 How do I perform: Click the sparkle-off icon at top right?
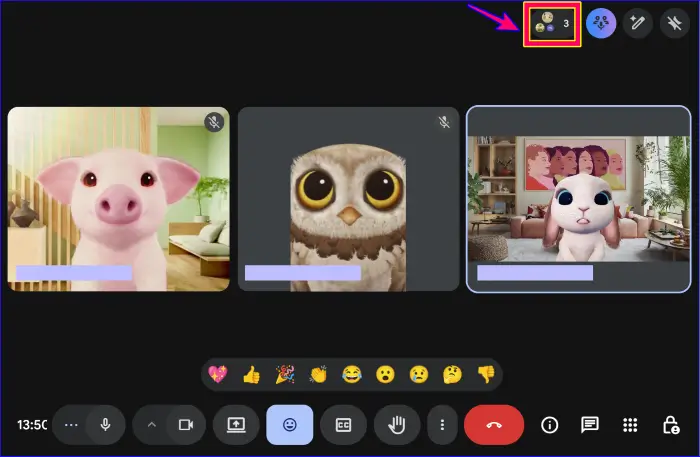[674, 23]
